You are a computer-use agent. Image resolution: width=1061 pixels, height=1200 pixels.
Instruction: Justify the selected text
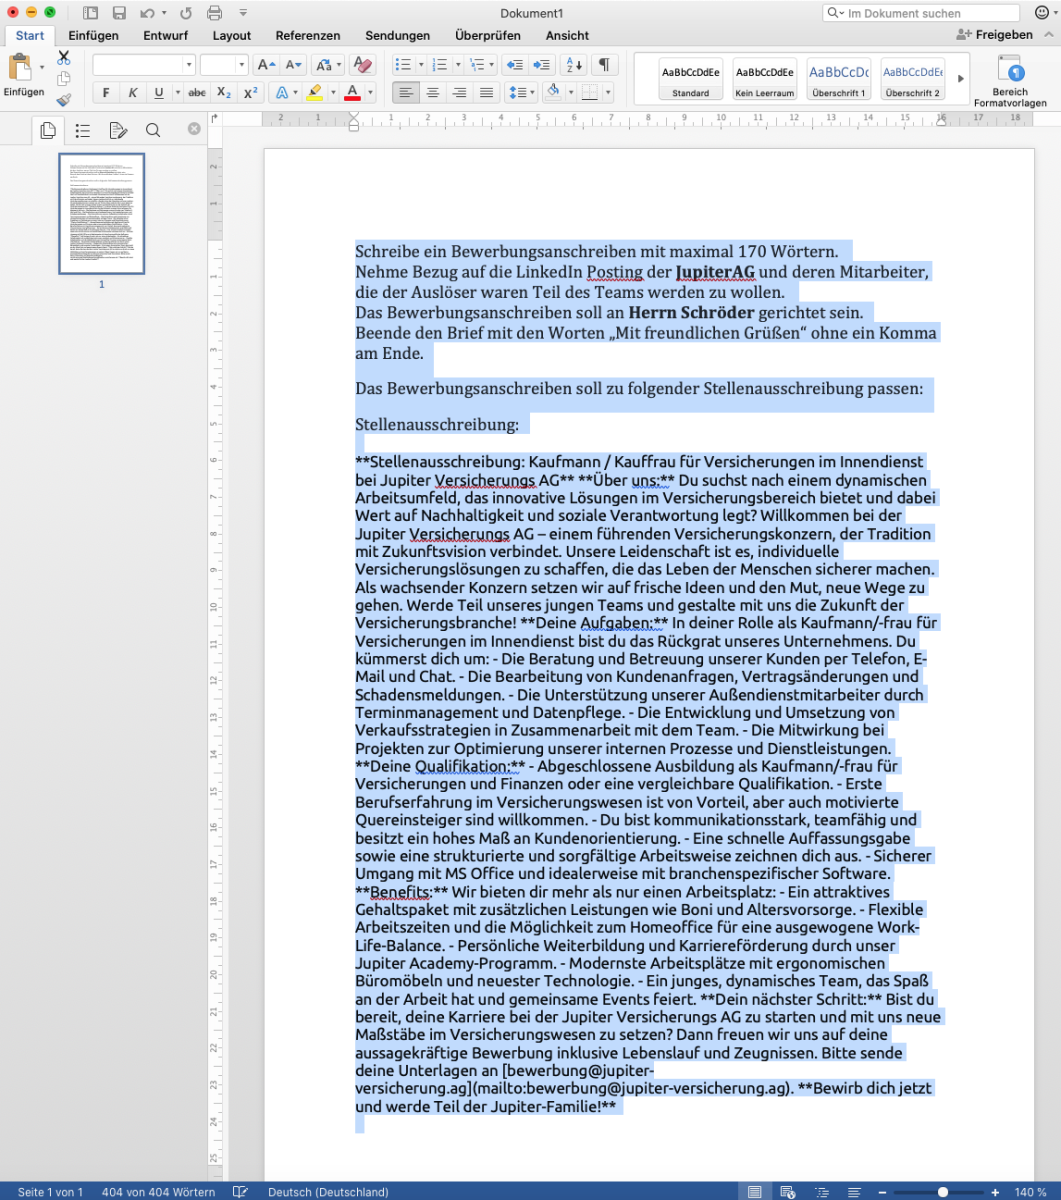486,93
